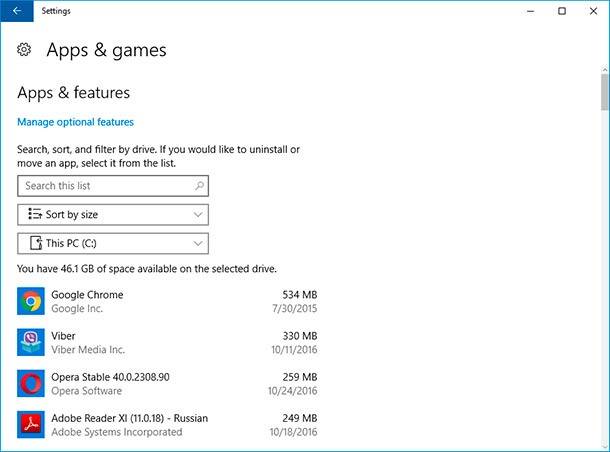Click the Opera Stable app icon
Screen dimensions: 610x452
point(31,384)
